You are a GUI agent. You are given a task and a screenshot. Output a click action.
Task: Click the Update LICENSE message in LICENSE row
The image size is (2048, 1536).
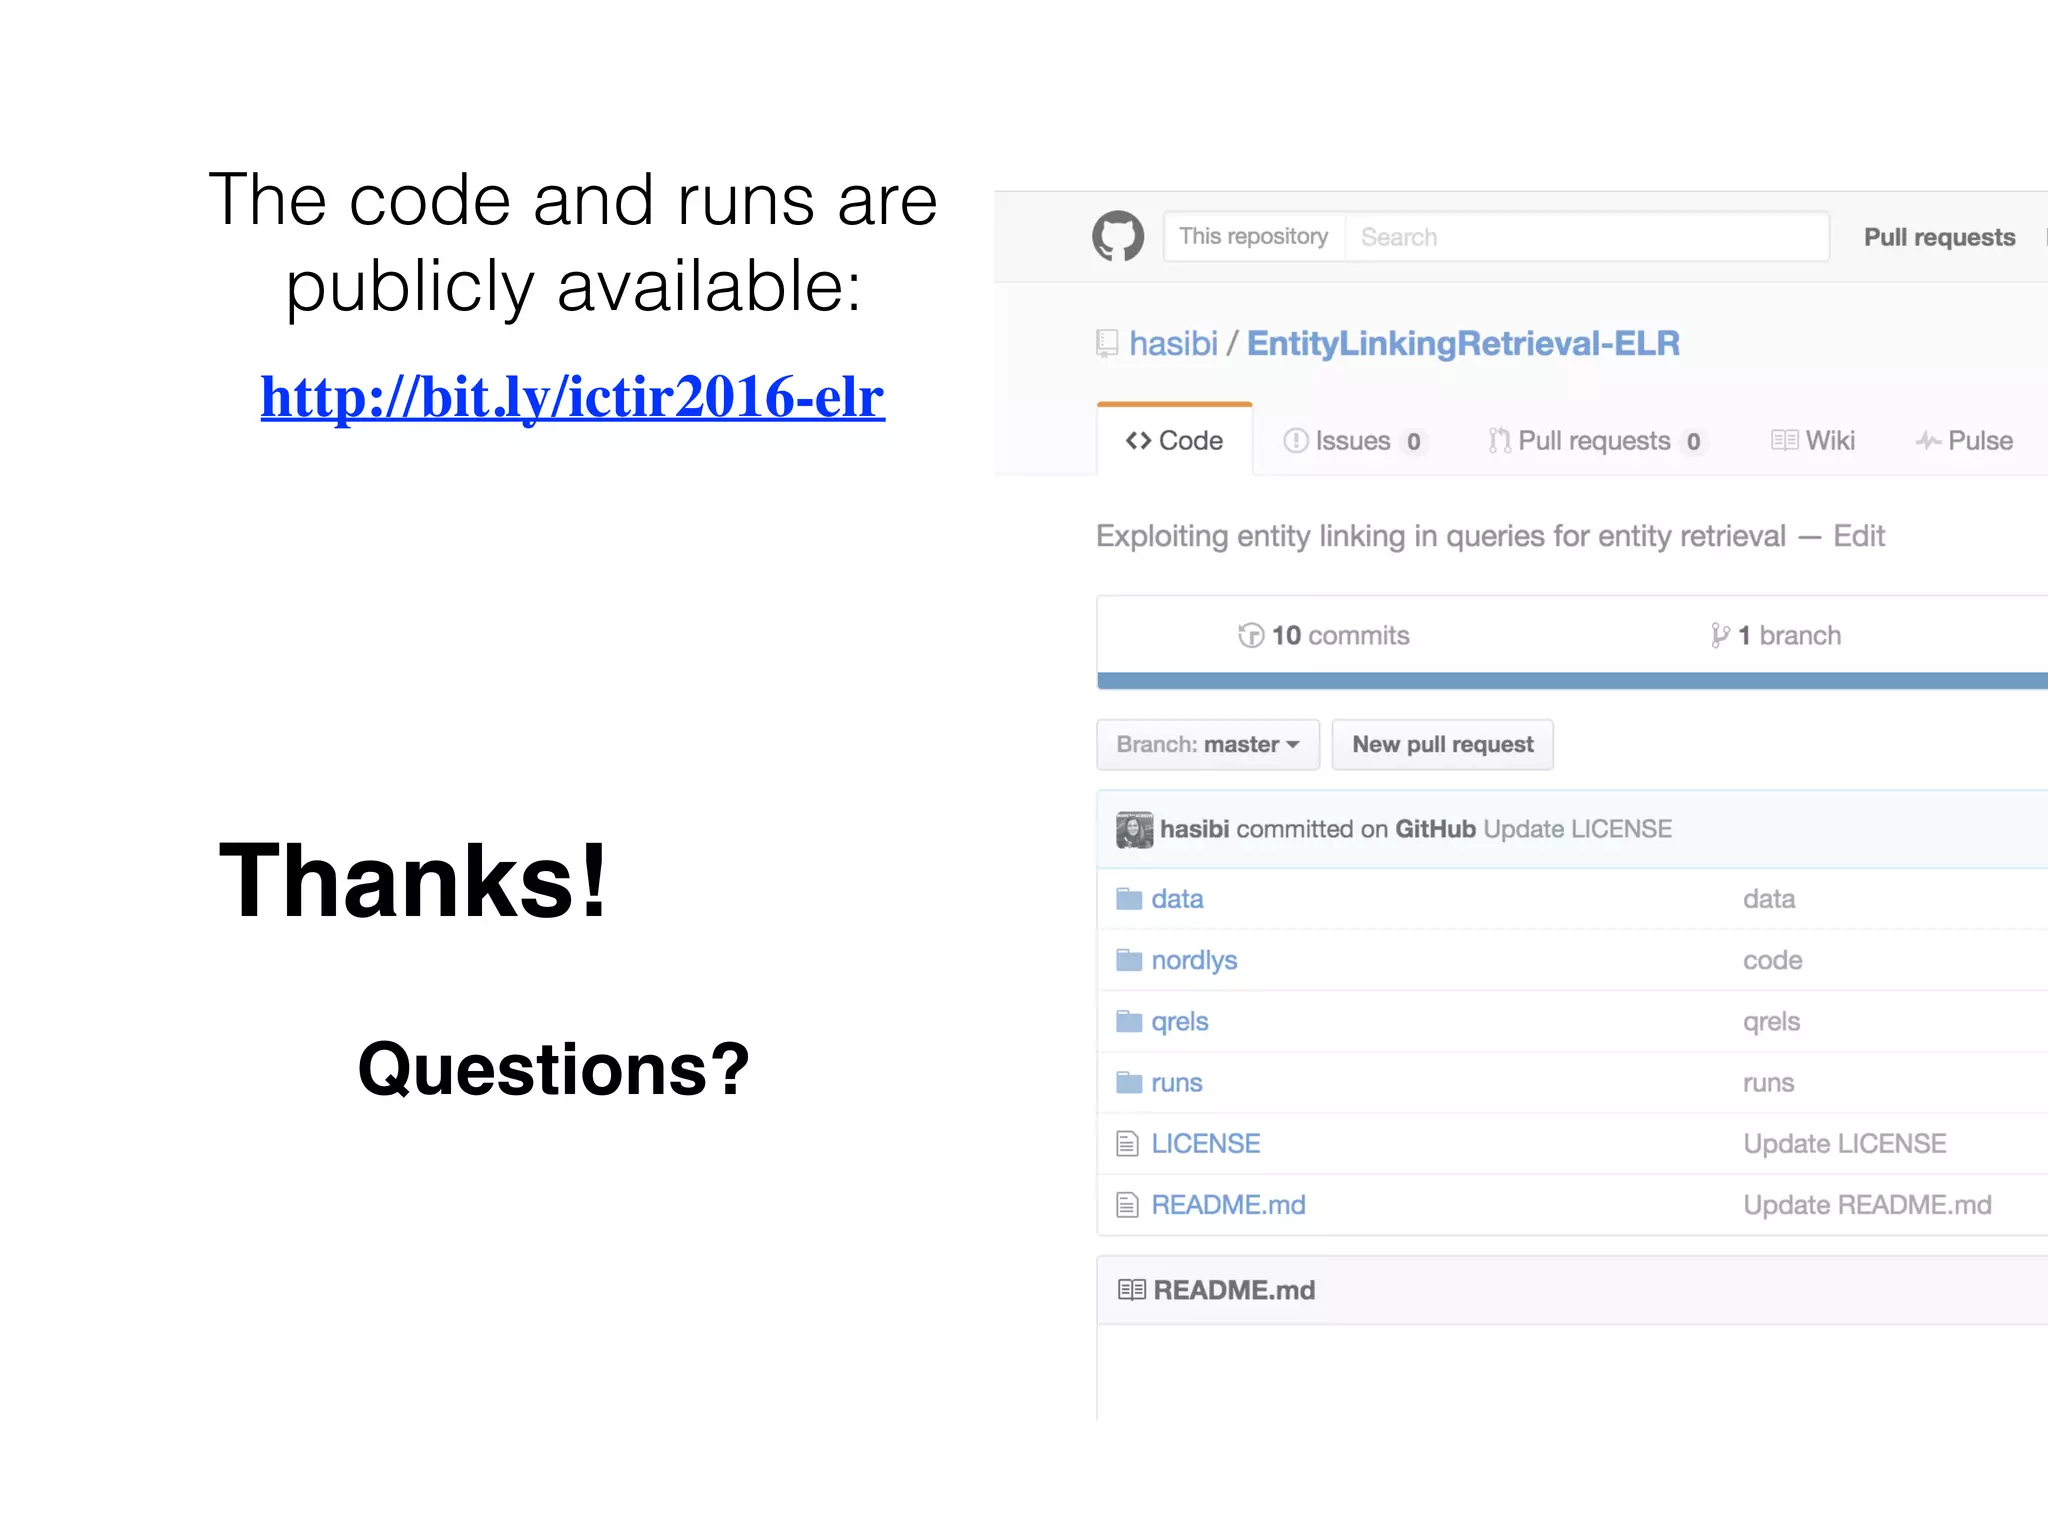click(1845, 1144)
